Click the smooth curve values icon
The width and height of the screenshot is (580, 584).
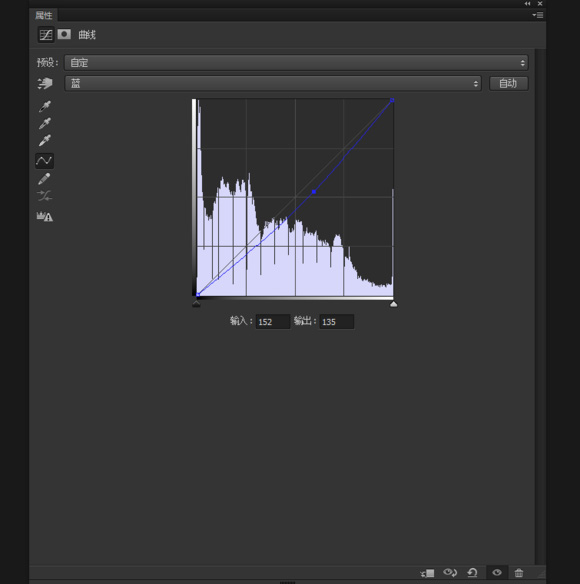(45, 196)
